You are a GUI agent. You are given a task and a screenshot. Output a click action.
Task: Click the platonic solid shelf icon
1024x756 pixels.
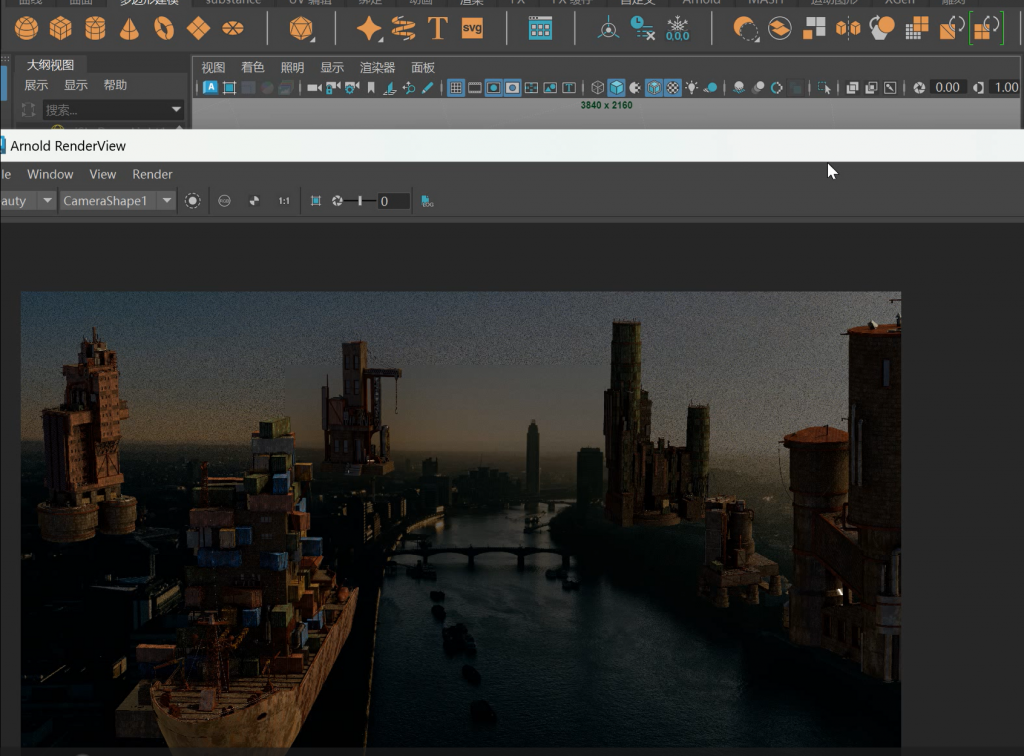301,29
